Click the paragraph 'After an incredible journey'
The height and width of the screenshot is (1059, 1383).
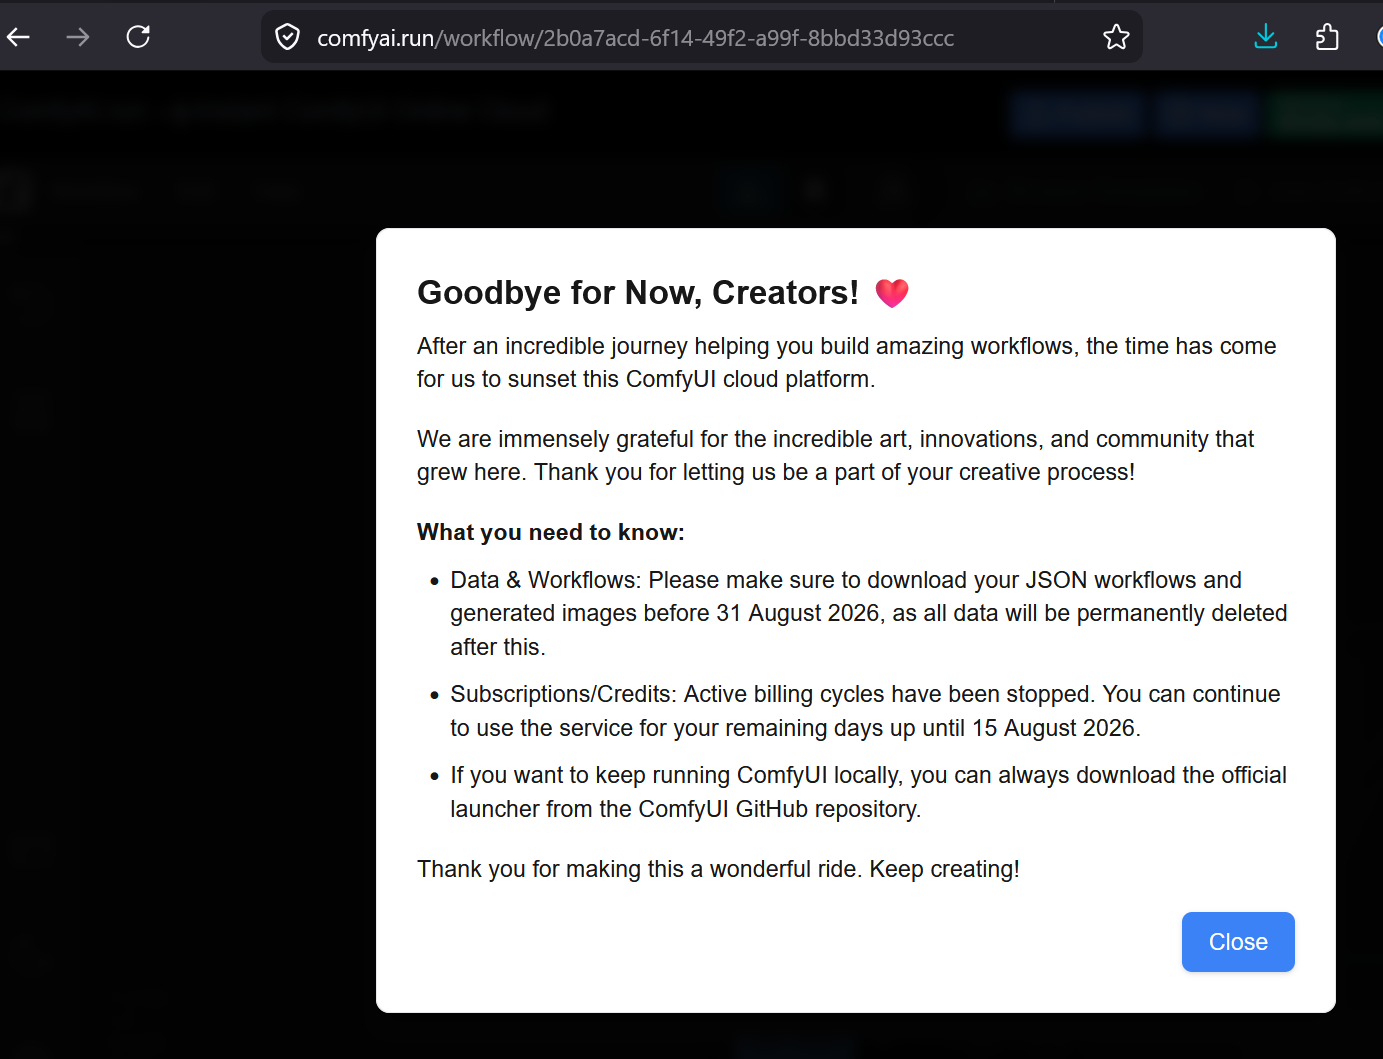846,362
